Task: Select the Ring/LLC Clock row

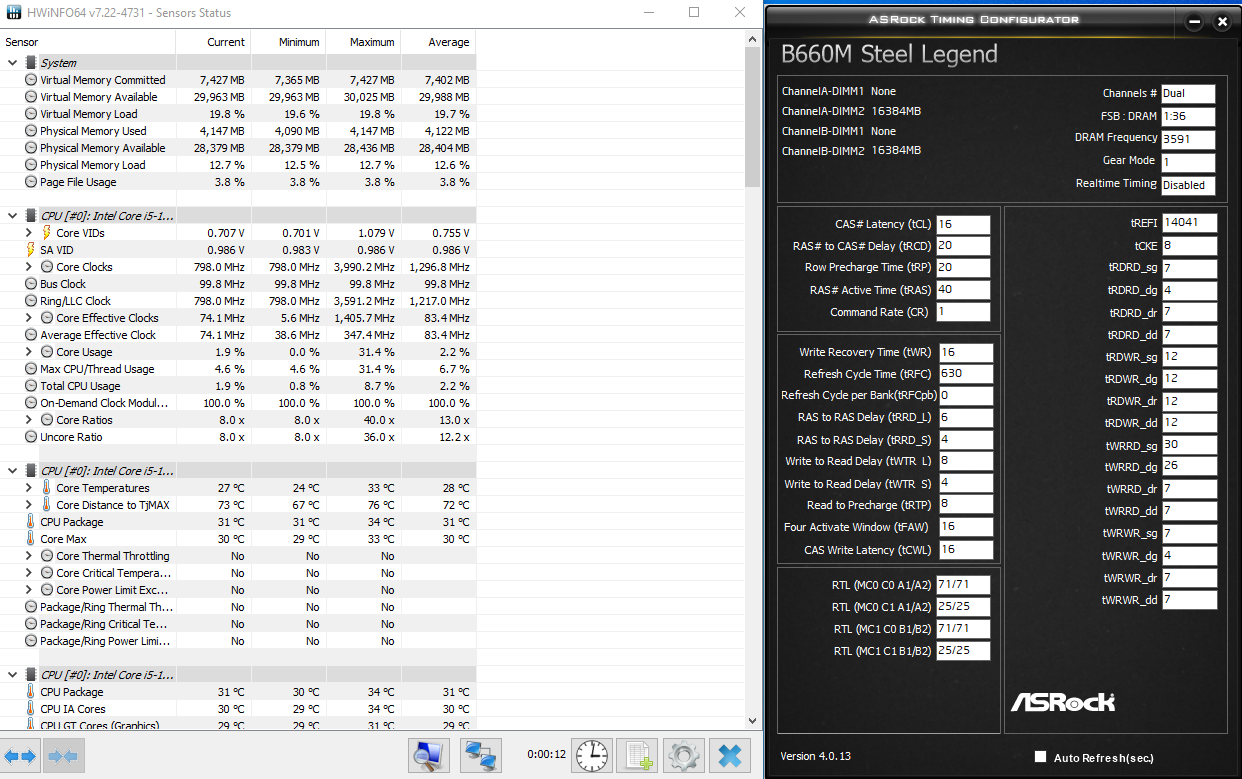Action: (x=238, y=301)
